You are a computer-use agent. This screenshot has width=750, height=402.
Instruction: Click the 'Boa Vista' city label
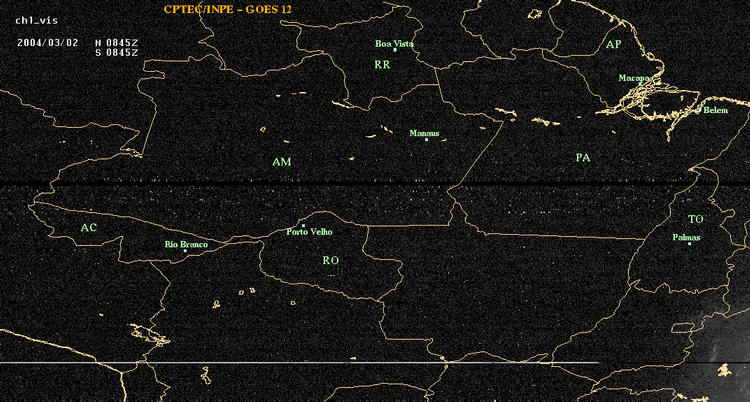pos(394,44)
